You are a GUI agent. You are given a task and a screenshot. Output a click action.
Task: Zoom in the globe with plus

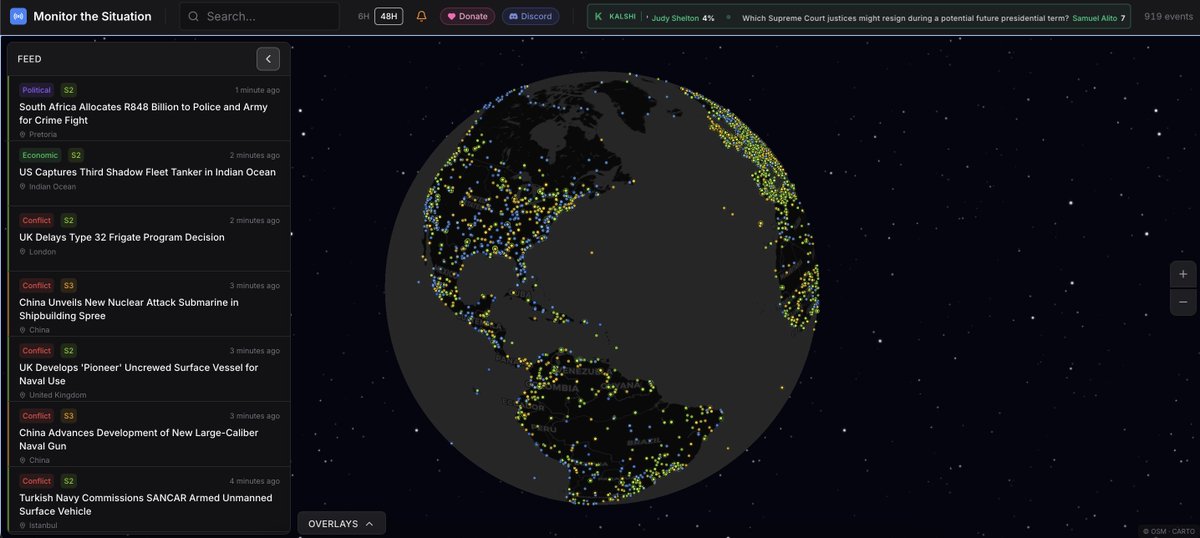click(1183, 274)
